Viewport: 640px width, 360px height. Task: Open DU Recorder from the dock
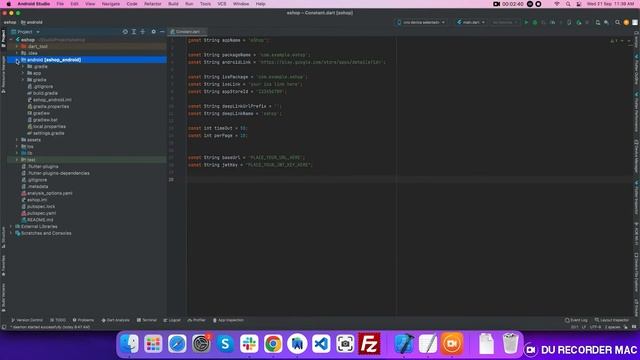pos(452,344)
